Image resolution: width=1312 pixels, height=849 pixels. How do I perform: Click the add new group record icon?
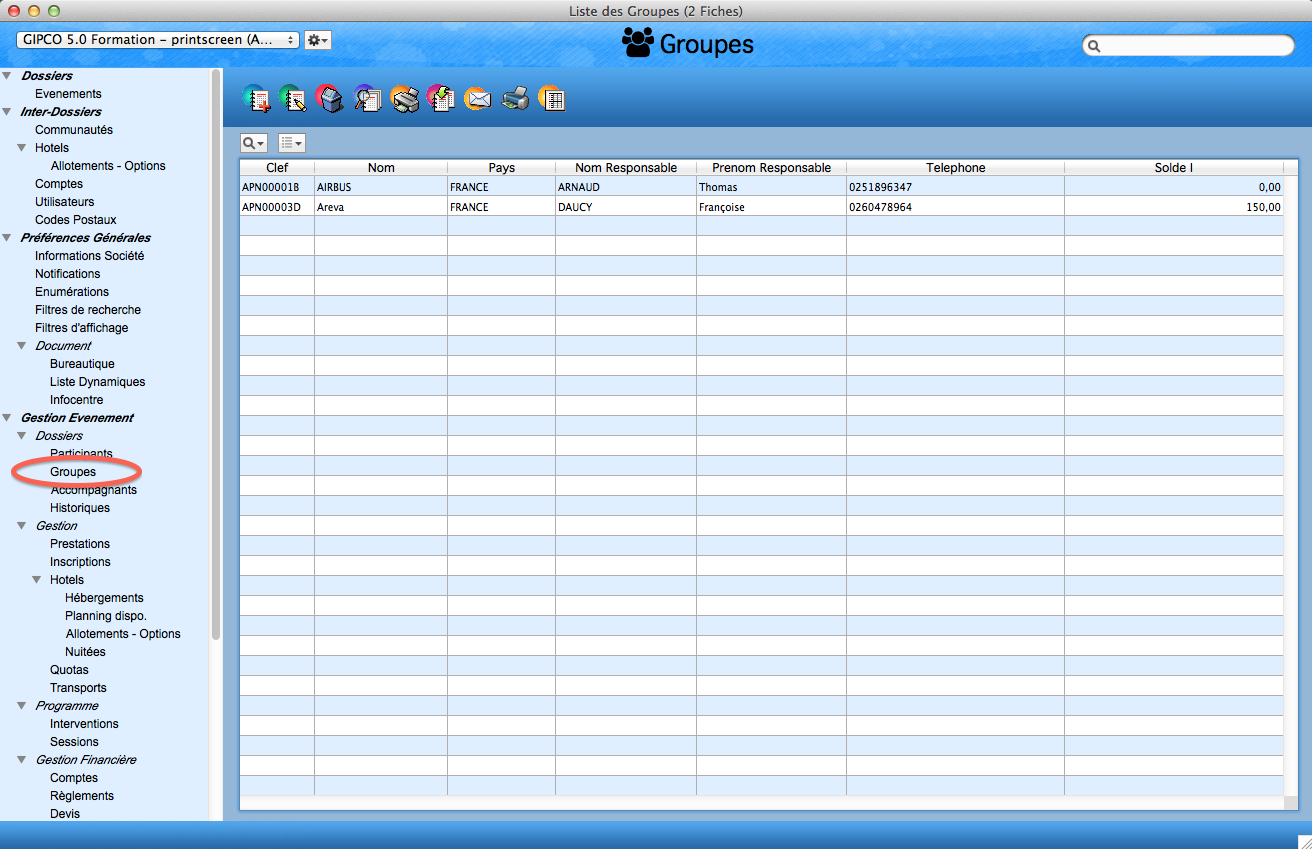click(256, 98)
